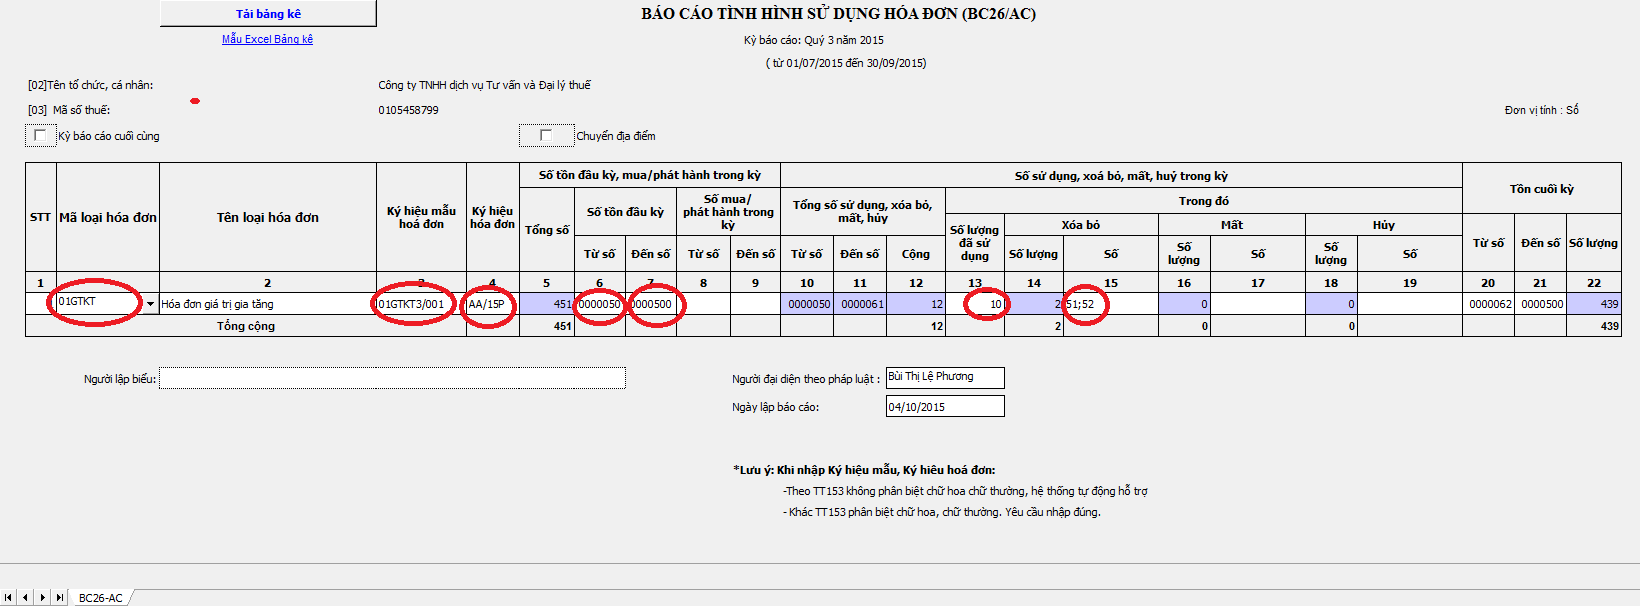The image size is (1640, 606).
Task: Open the 'Mẫu Excel Bảng kê' link
Action: click(267, 39)
